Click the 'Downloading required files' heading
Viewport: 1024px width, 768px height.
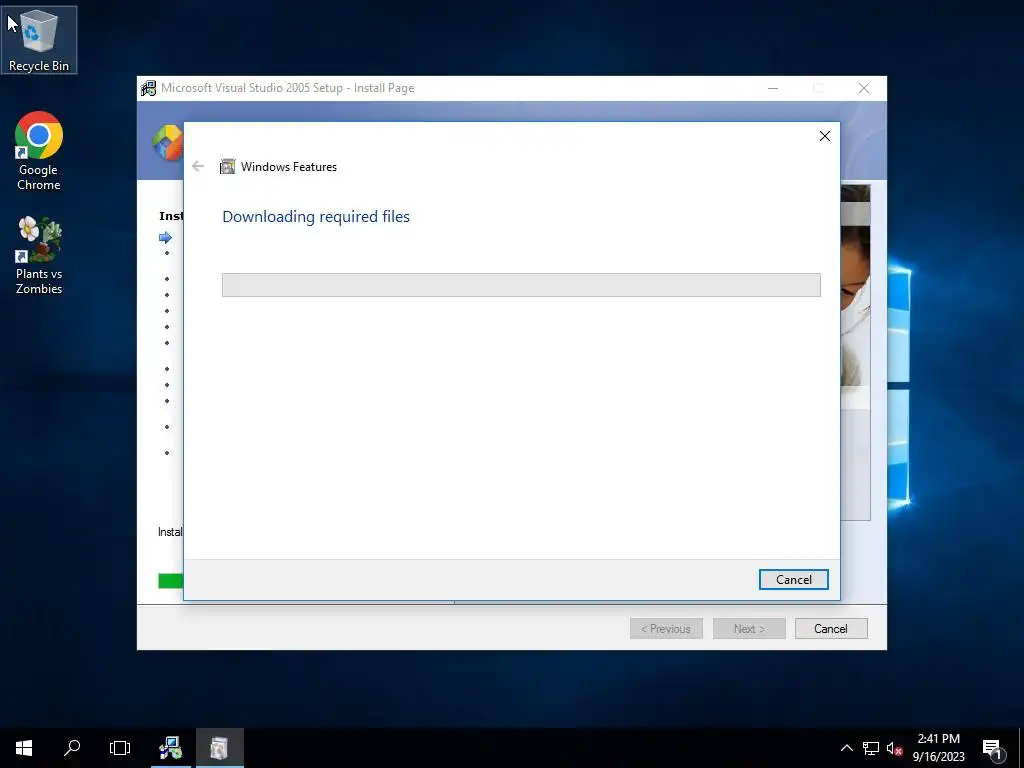316,216
